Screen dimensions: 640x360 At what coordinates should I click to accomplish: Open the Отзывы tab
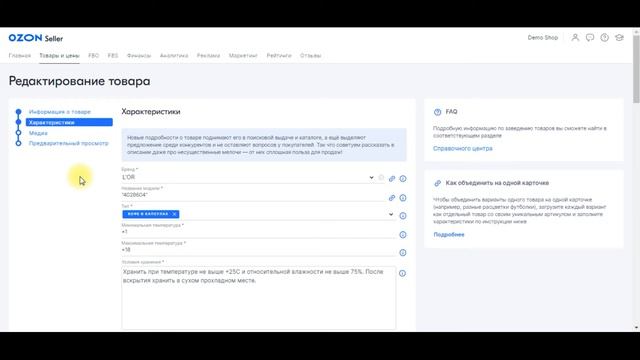[x=311, y=56]
